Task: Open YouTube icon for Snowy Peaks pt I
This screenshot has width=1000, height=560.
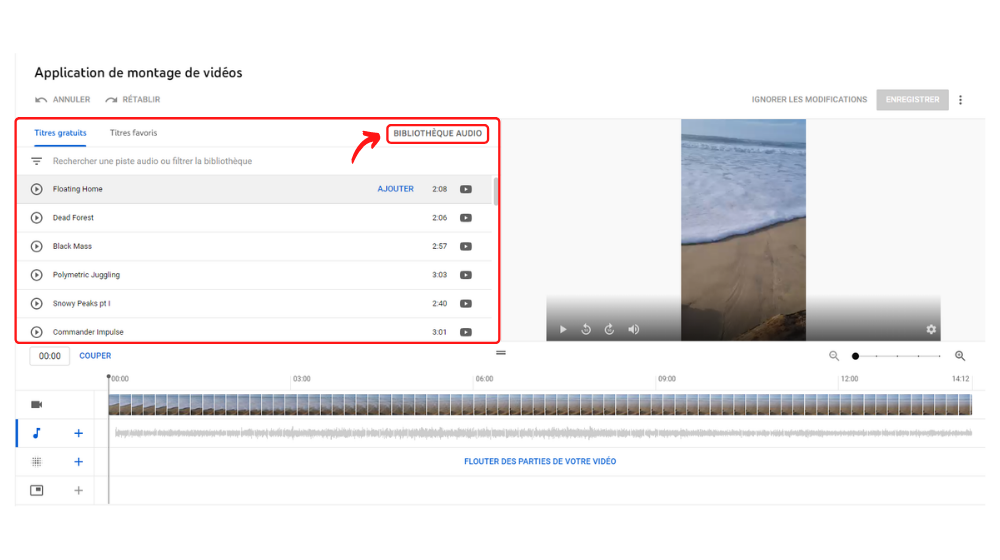Action: point(466,304)
